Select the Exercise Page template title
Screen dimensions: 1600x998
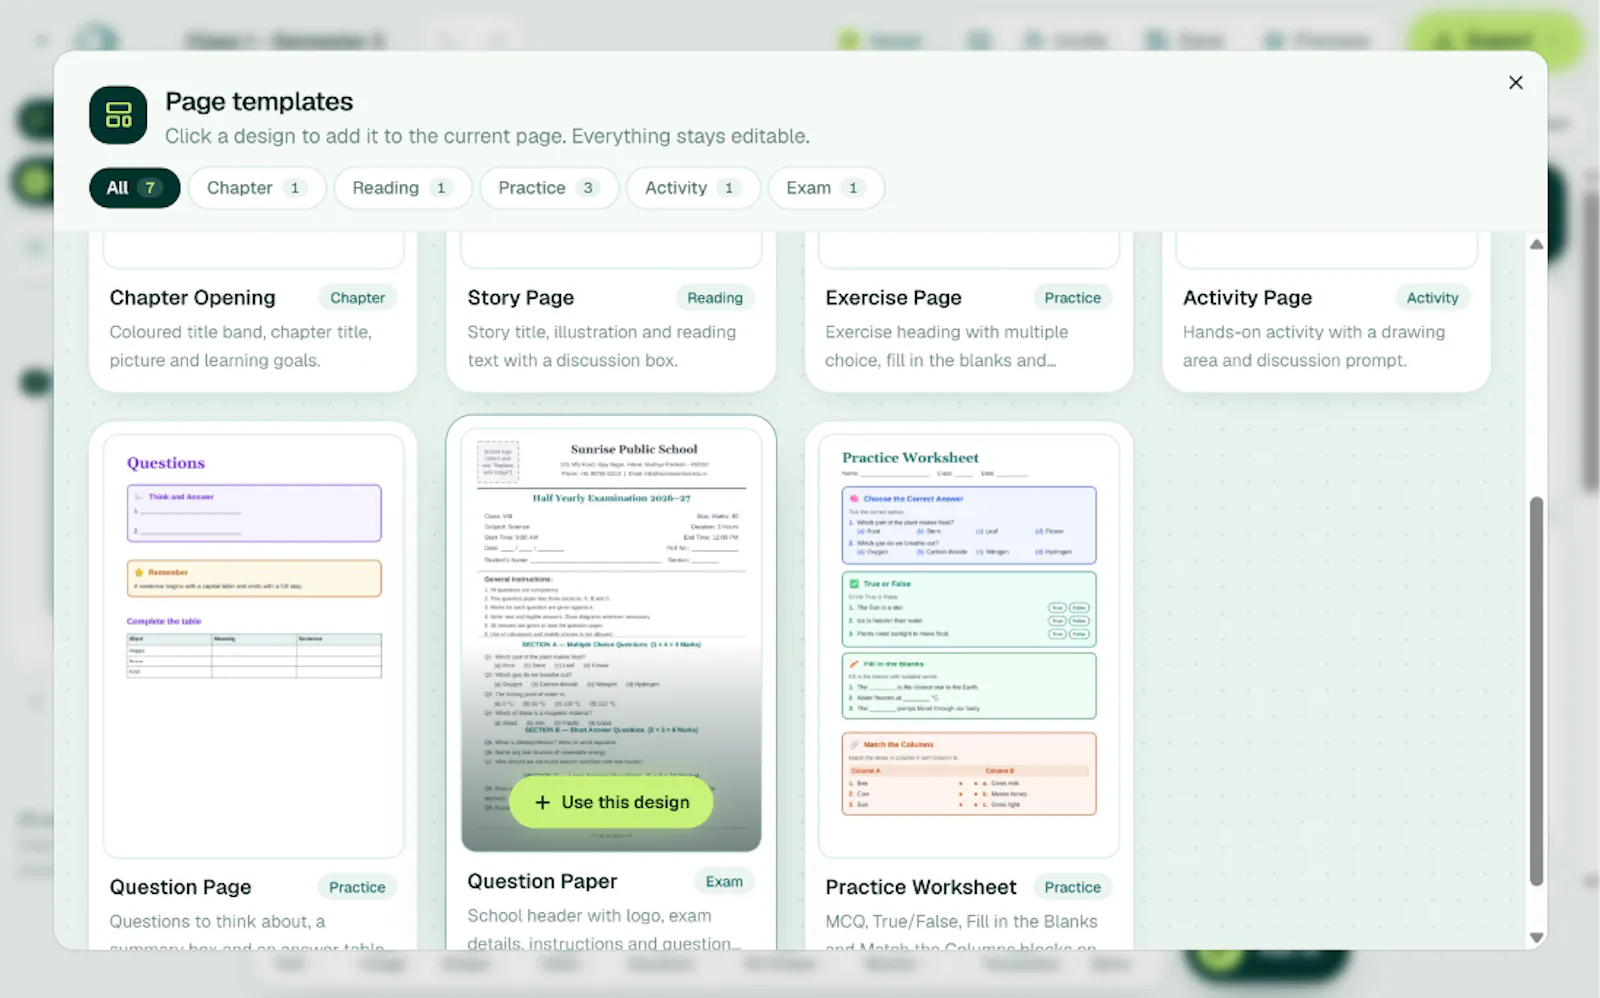pos(893,298)
